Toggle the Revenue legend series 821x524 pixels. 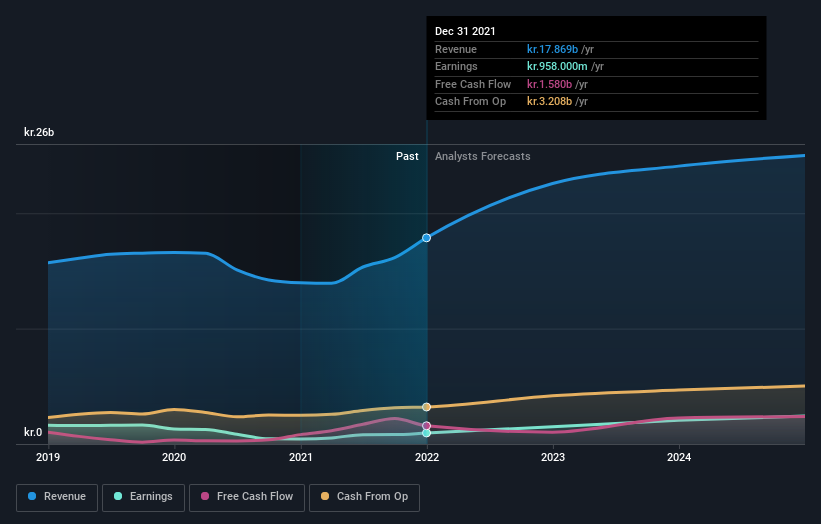(57, 497)
